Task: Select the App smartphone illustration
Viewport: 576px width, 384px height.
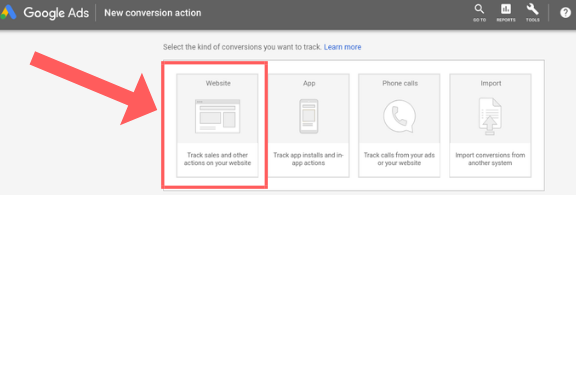Action: (x=309, y=116)
